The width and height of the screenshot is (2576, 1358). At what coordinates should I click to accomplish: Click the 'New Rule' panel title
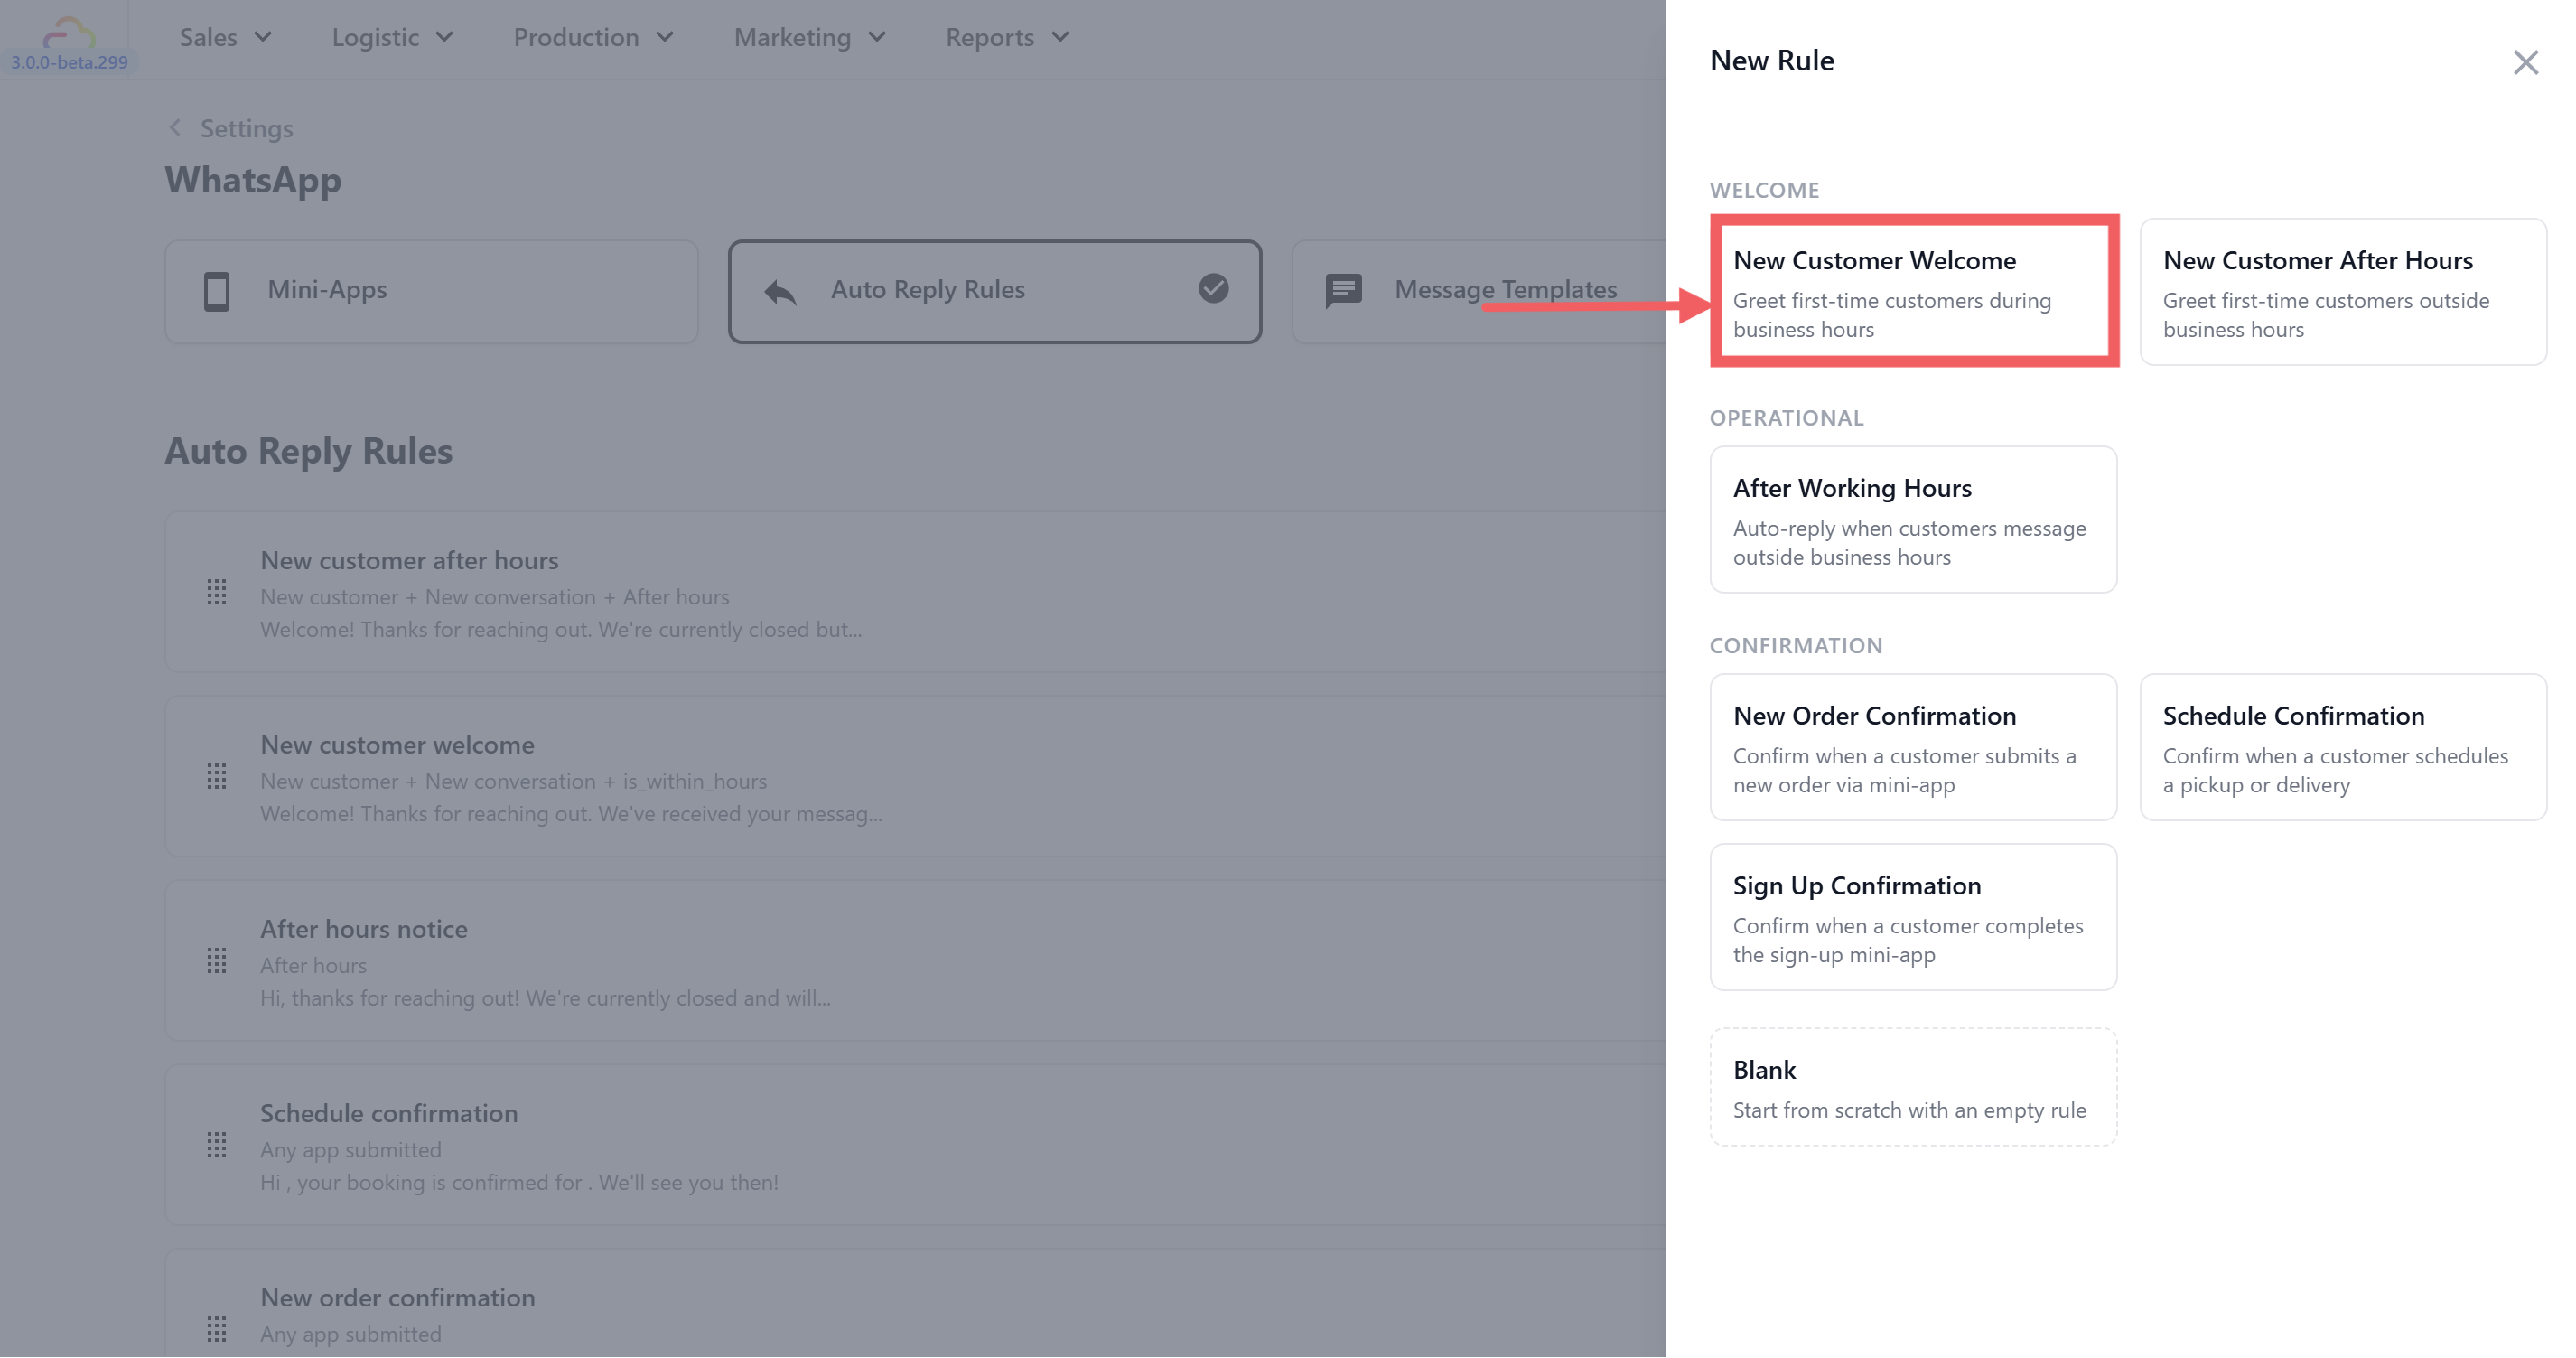(1771, 61)
